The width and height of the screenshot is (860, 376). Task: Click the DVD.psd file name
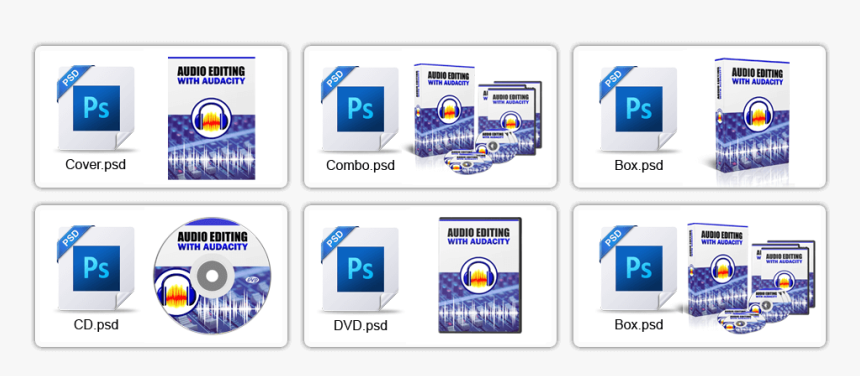coord(360,325)
